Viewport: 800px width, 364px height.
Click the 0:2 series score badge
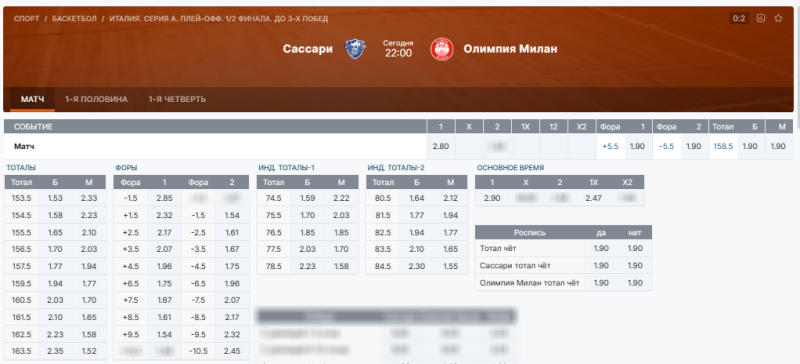739,18
